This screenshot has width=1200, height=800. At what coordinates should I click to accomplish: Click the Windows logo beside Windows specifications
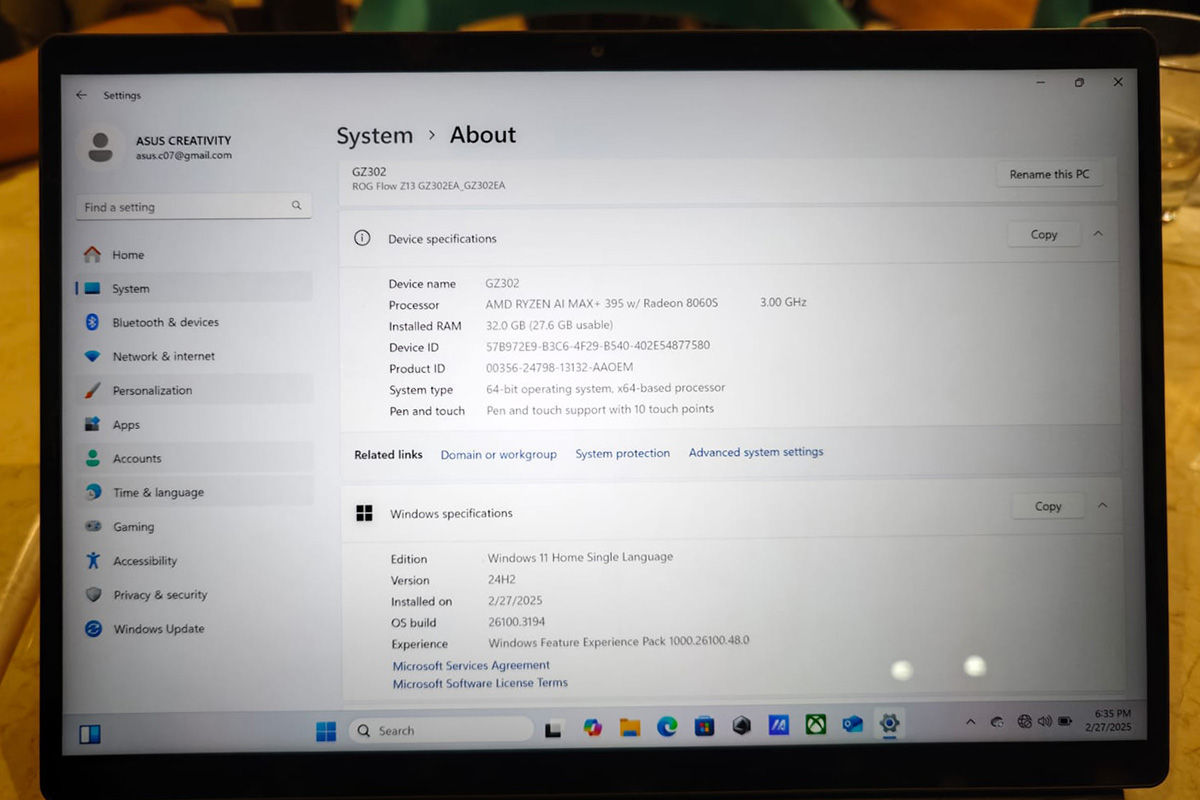click(x=364, y=513)
